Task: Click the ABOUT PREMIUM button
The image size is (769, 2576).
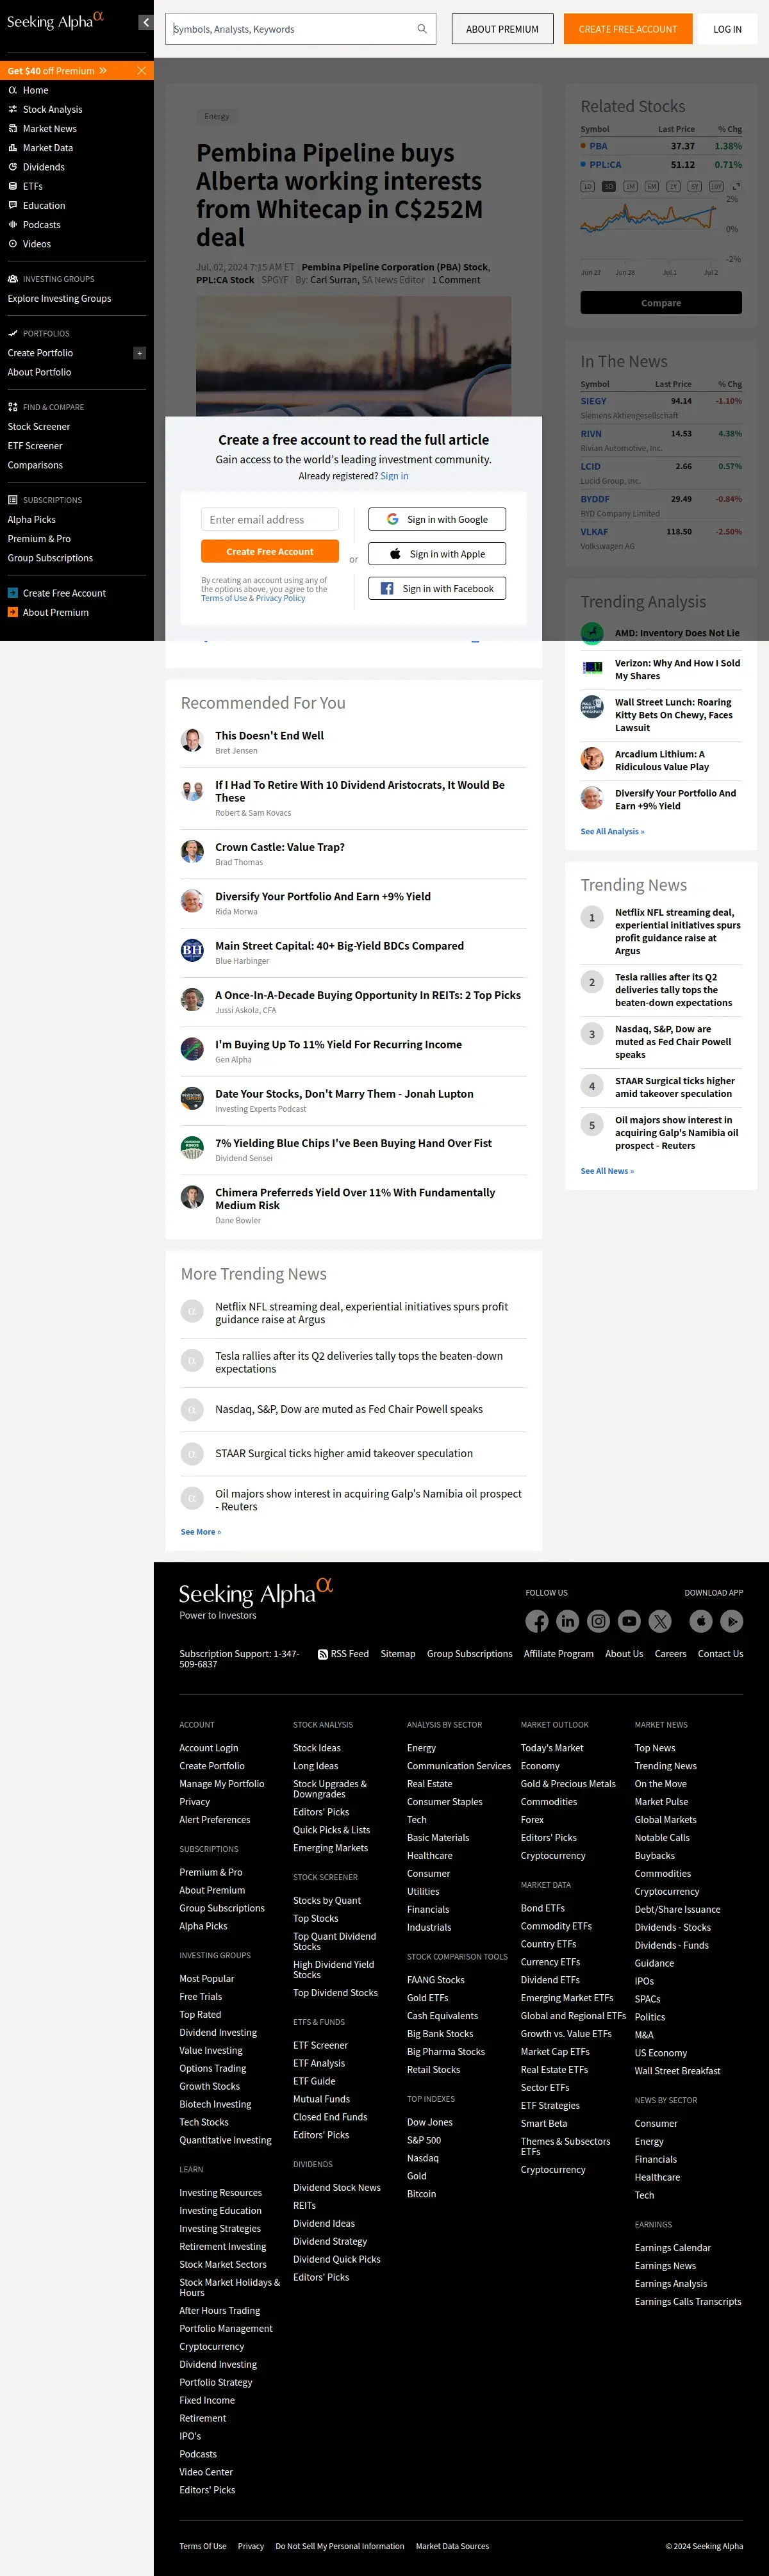Action: click(502, 29)
